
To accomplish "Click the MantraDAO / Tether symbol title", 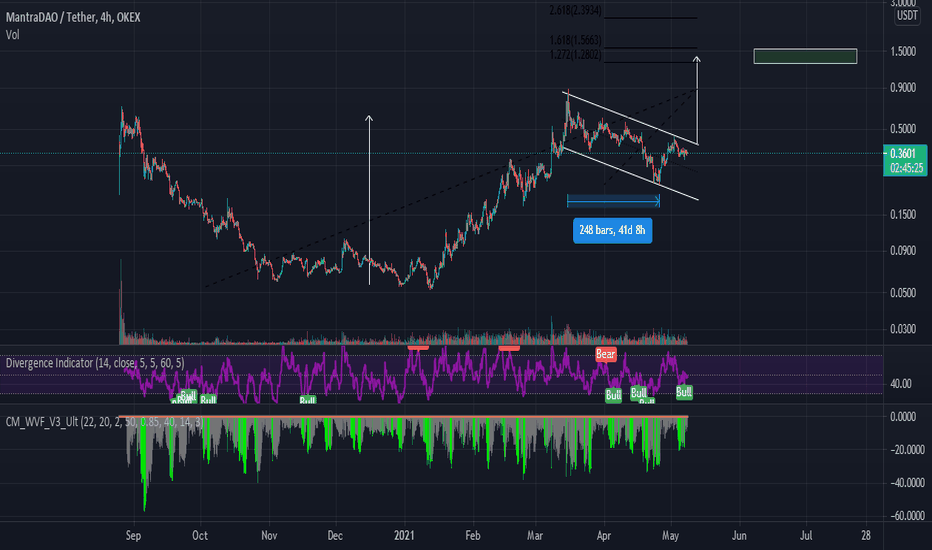I will (73, 17).
